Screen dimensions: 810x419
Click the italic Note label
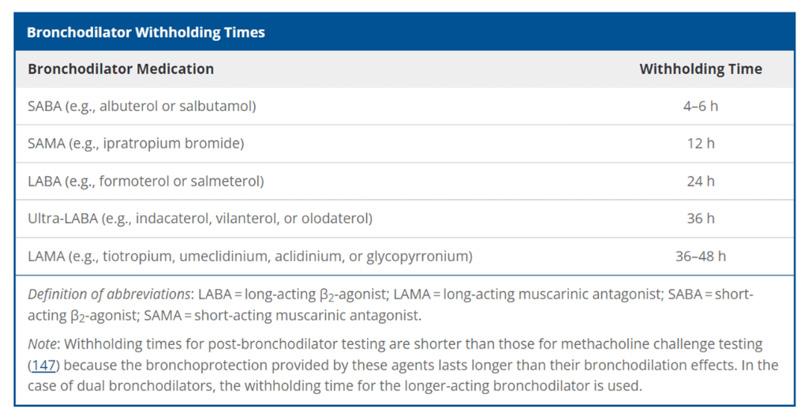click(43, 344)
